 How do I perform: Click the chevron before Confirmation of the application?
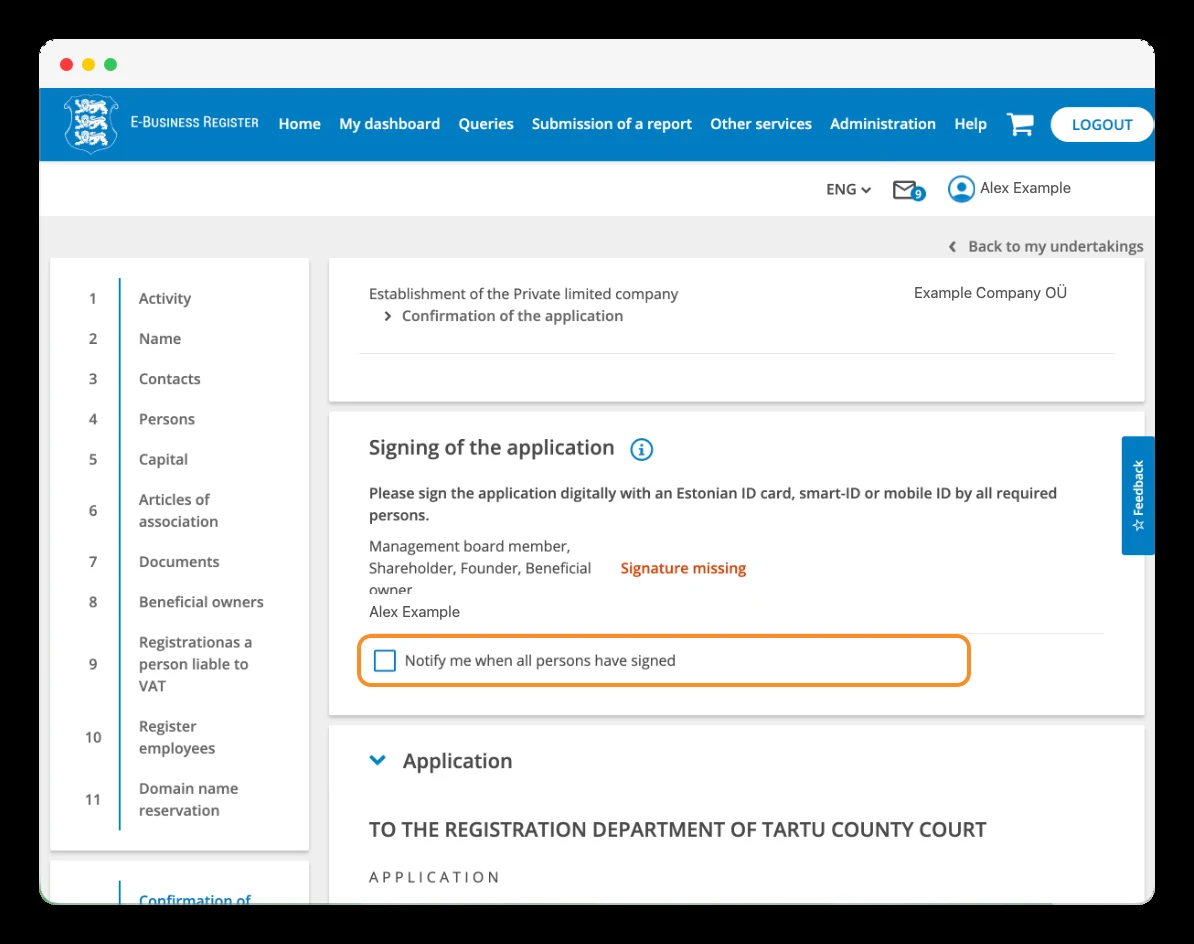(x=388, y=316)
